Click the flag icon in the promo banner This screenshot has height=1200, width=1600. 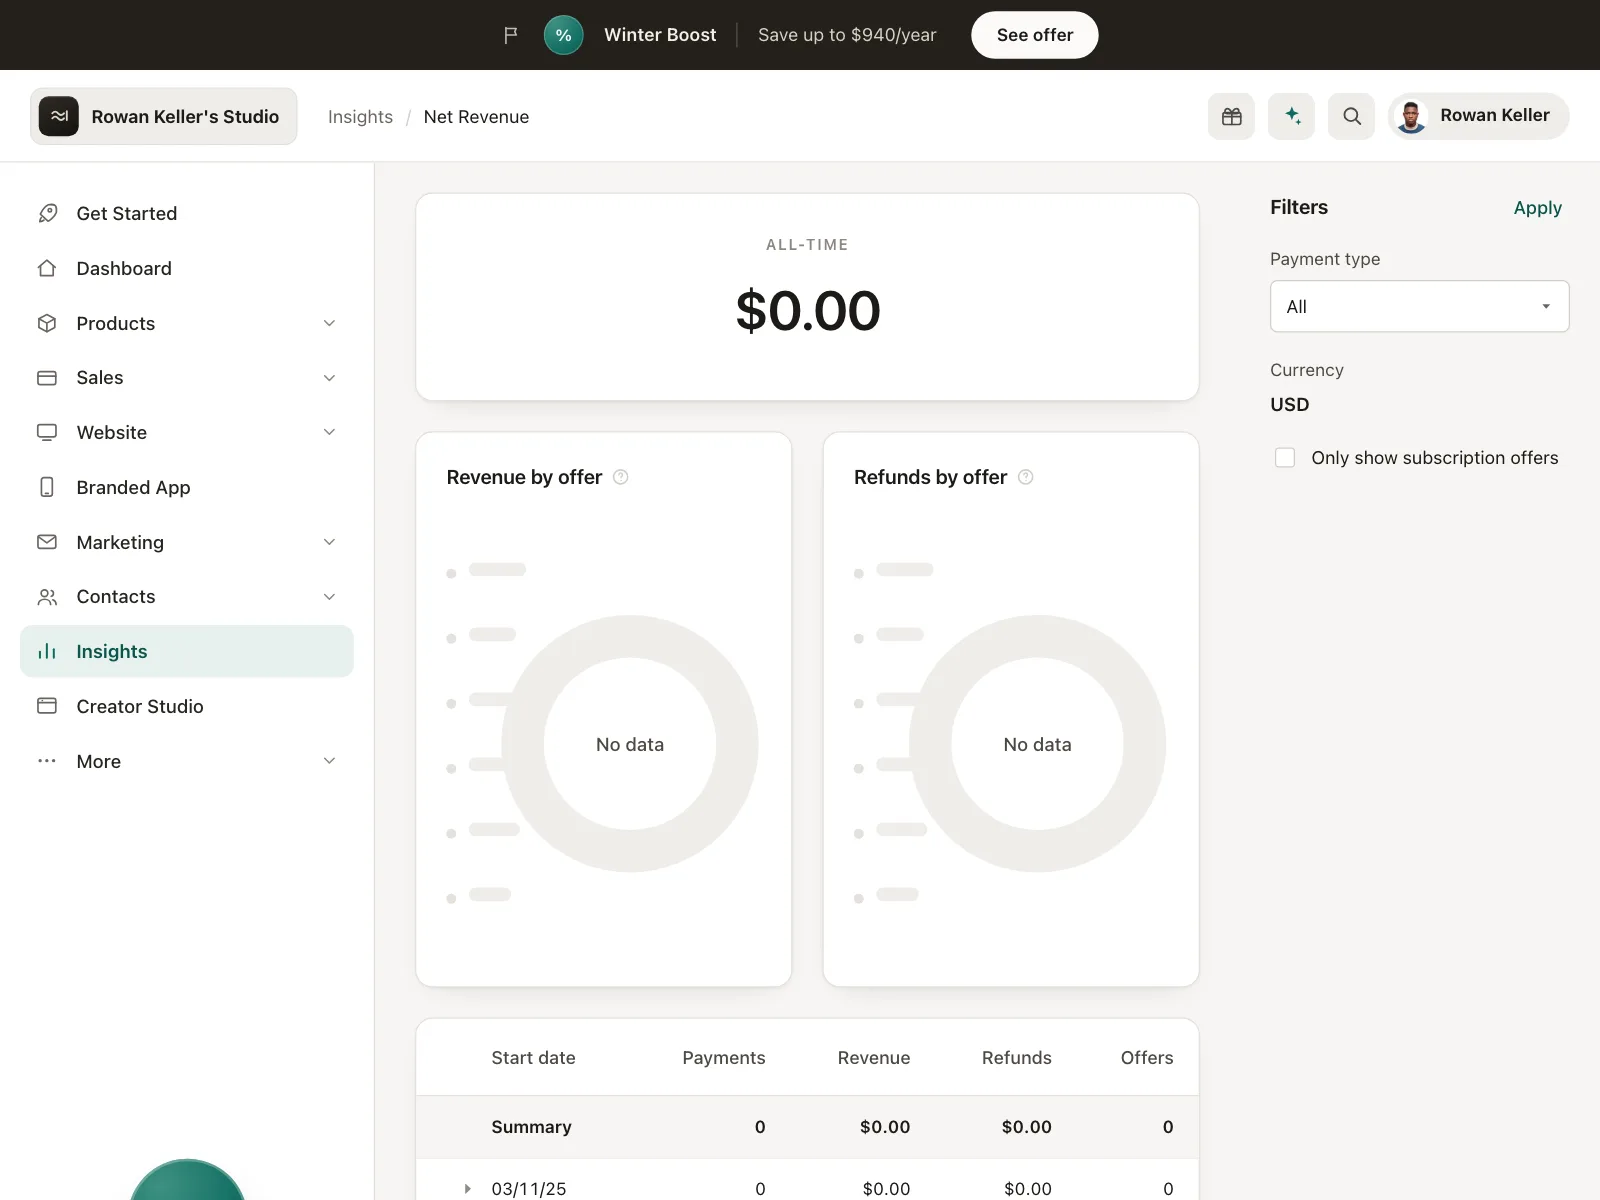[x=510, y=35]
